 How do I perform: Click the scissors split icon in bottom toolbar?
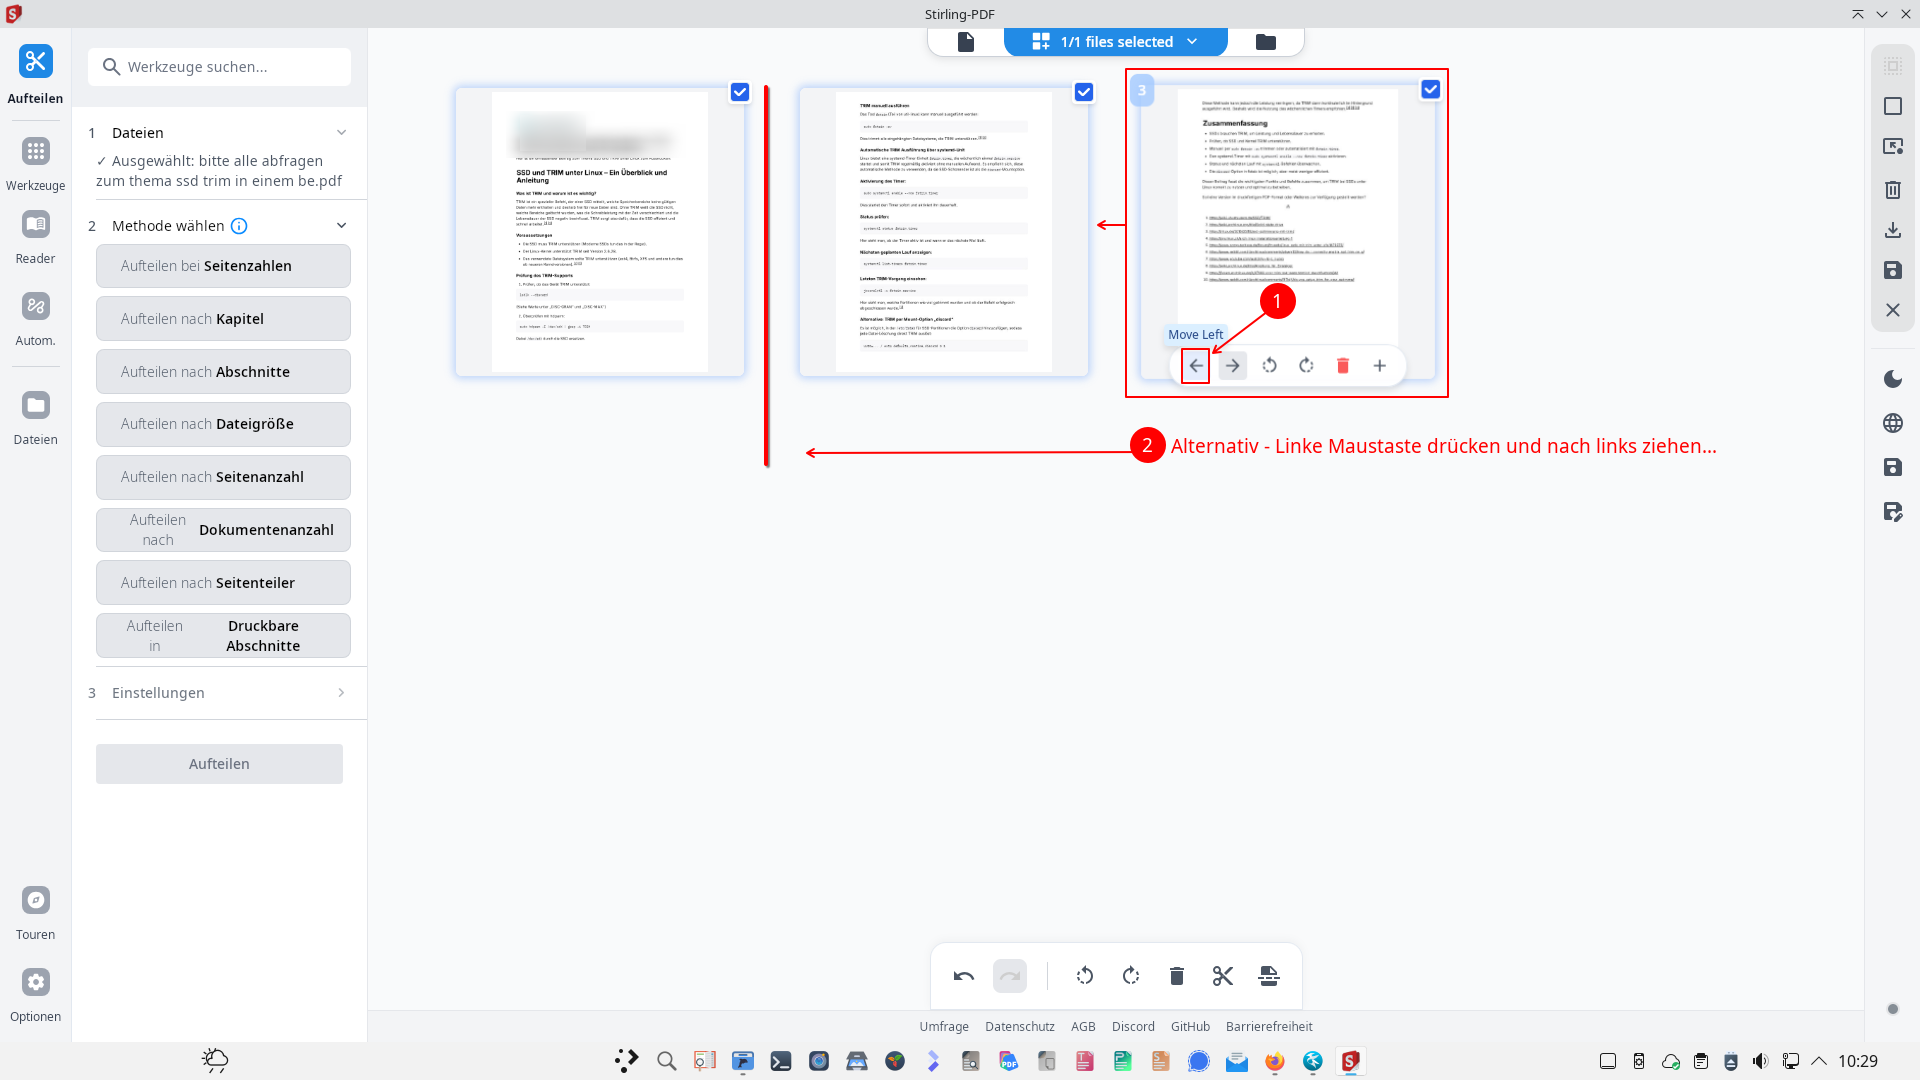pos(1222,976)
